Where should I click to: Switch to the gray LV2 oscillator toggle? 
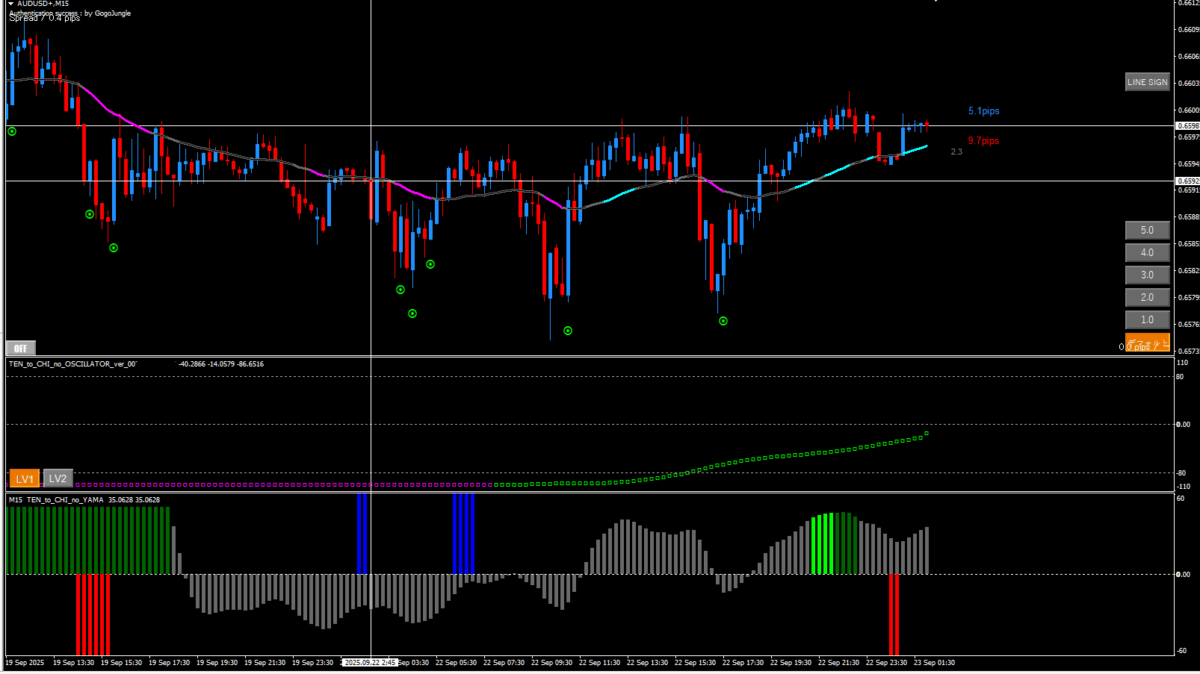[x=58, y=479]
